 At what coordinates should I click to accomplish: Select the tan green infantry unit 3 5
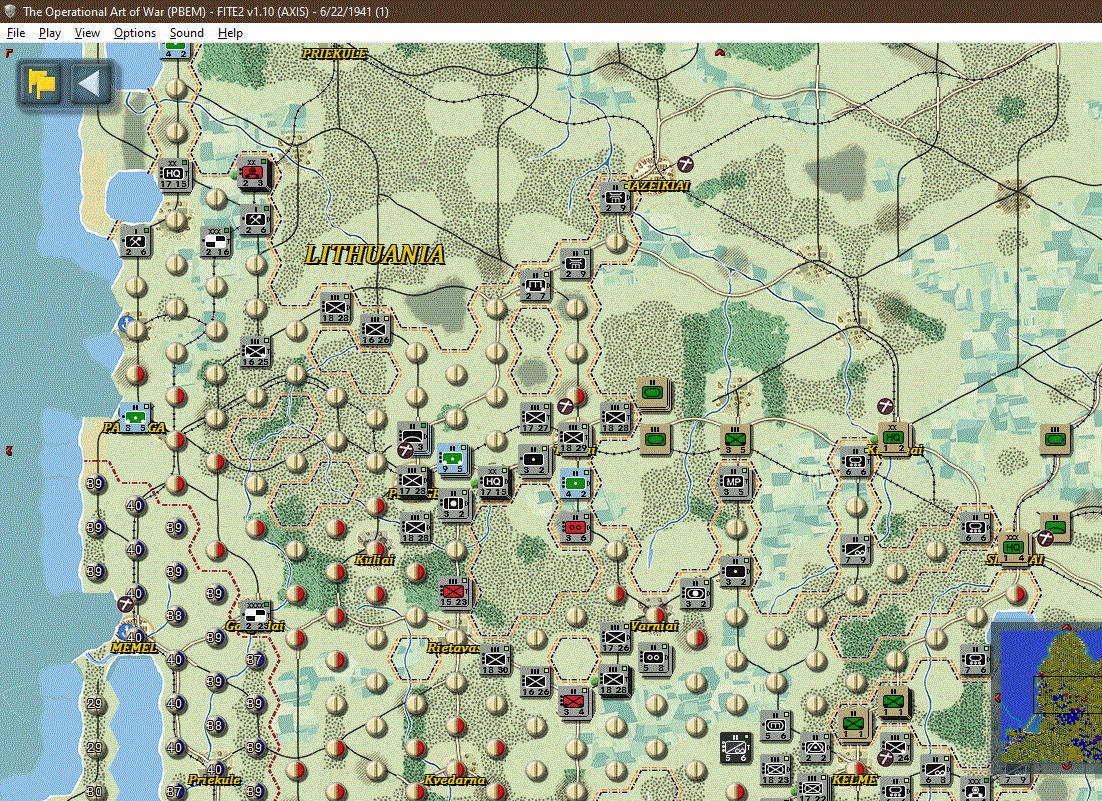point(735,441)
